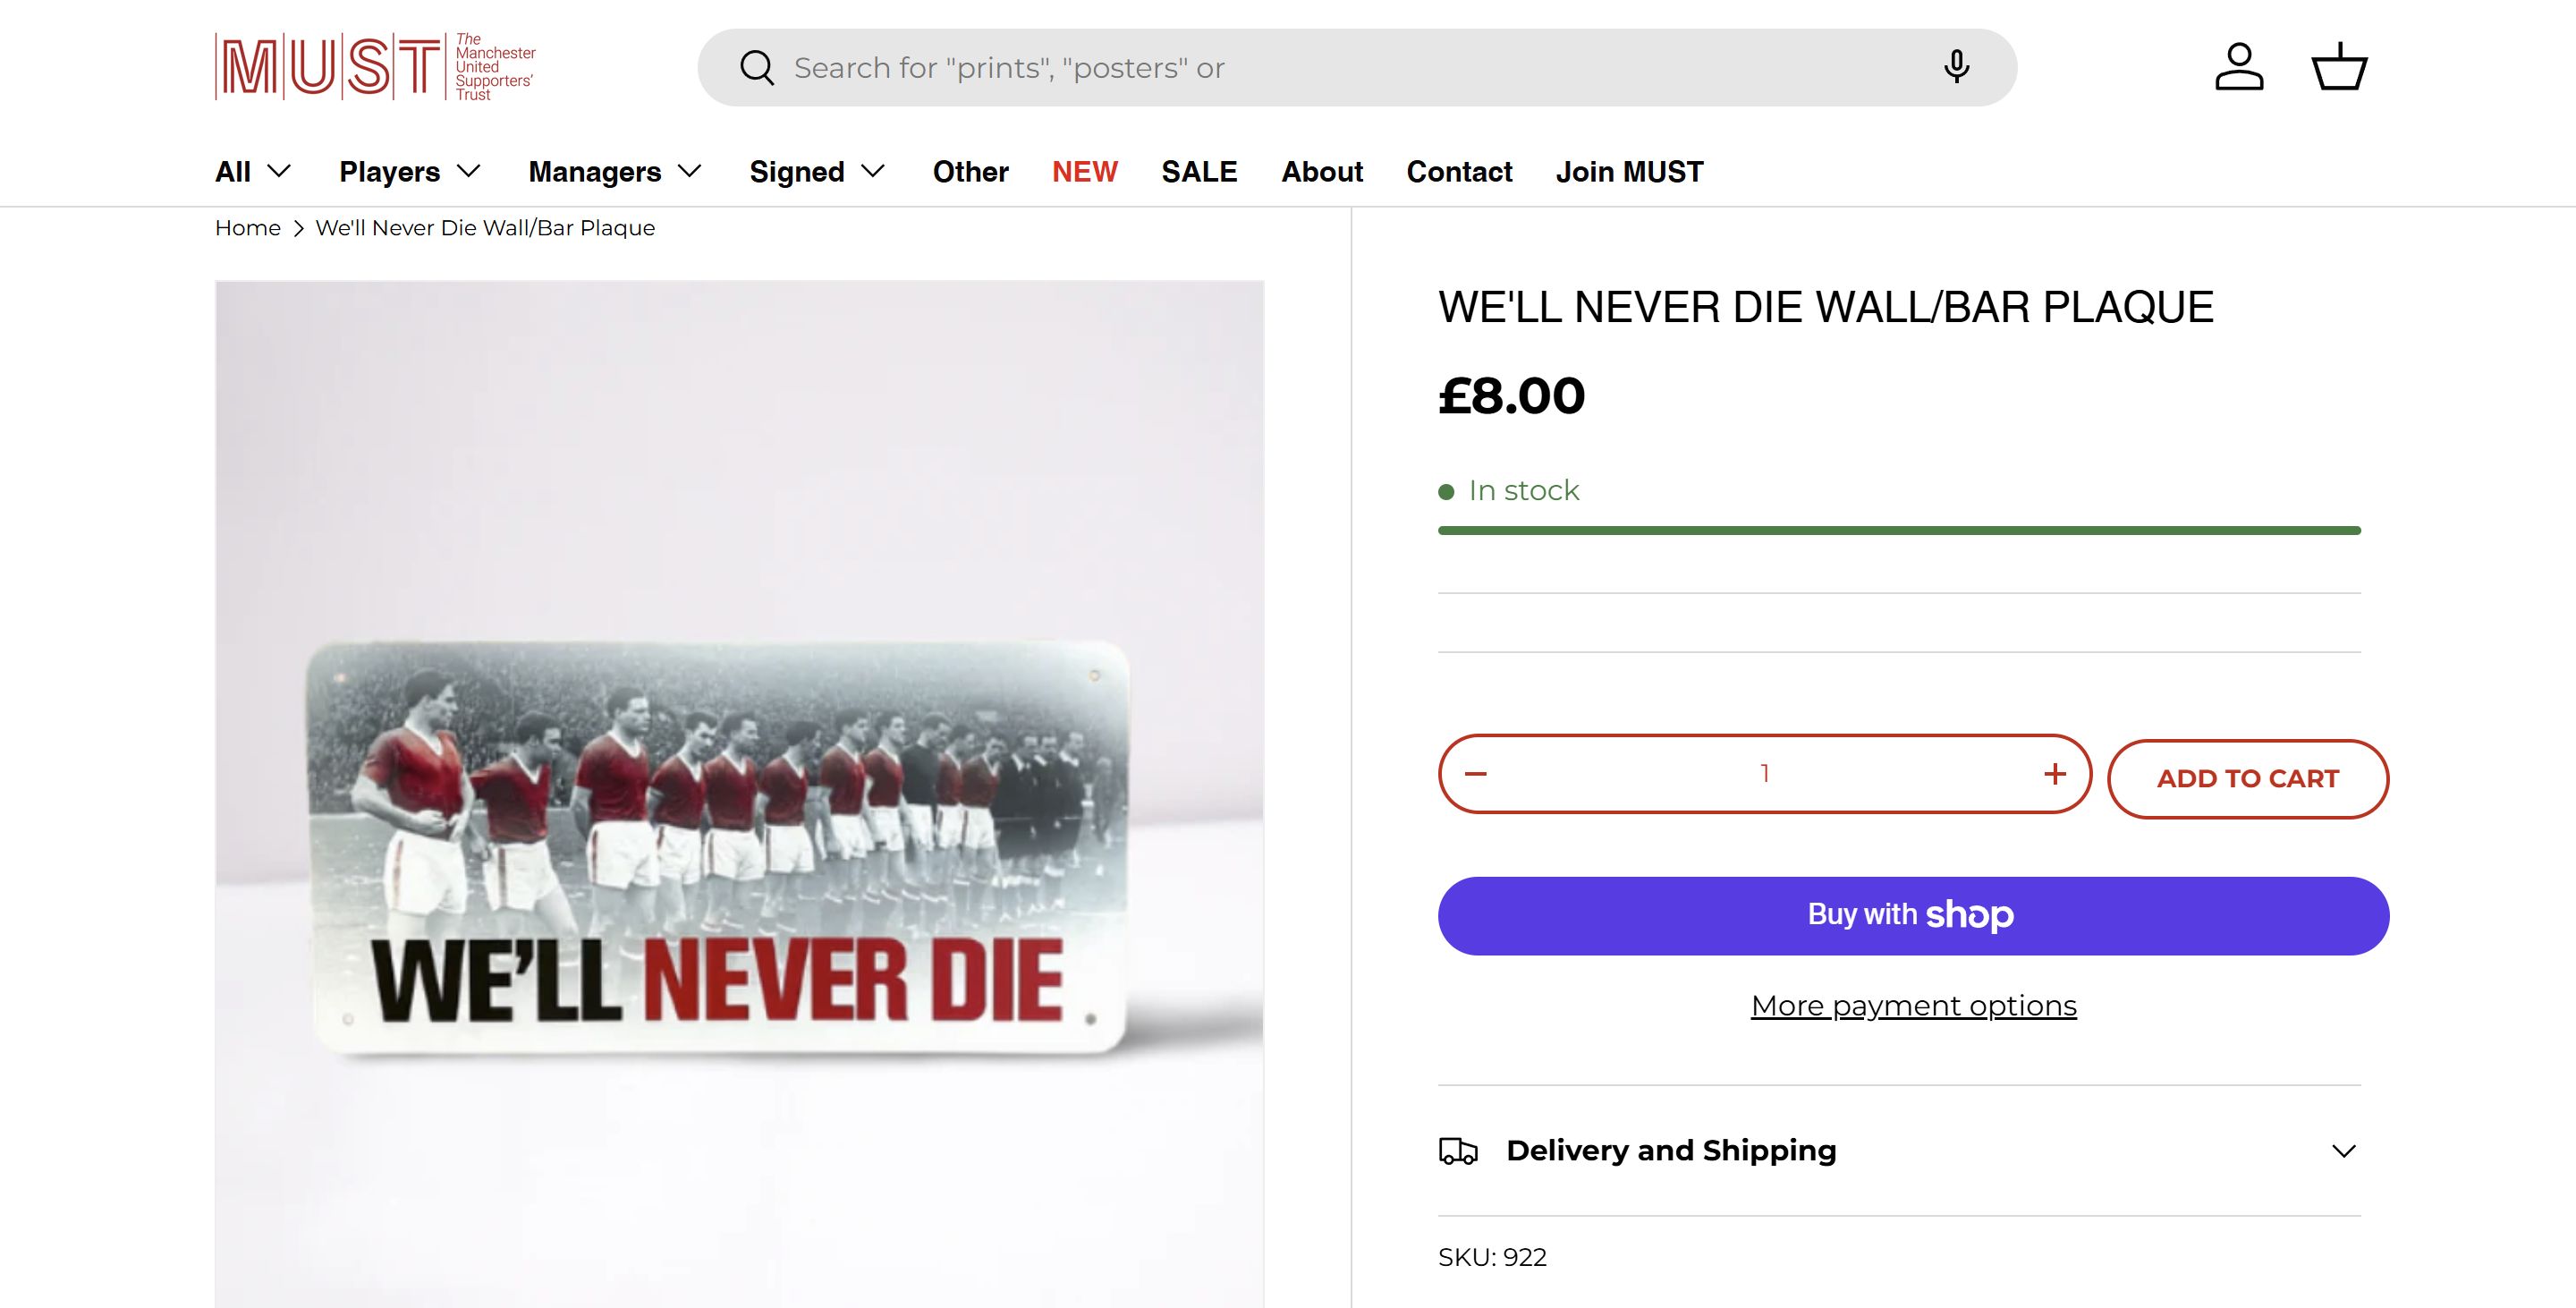The width and height of the screenshot is (2576, 1308).
Task: Expand the Signed menu dropdown
Action: [817, 172]
